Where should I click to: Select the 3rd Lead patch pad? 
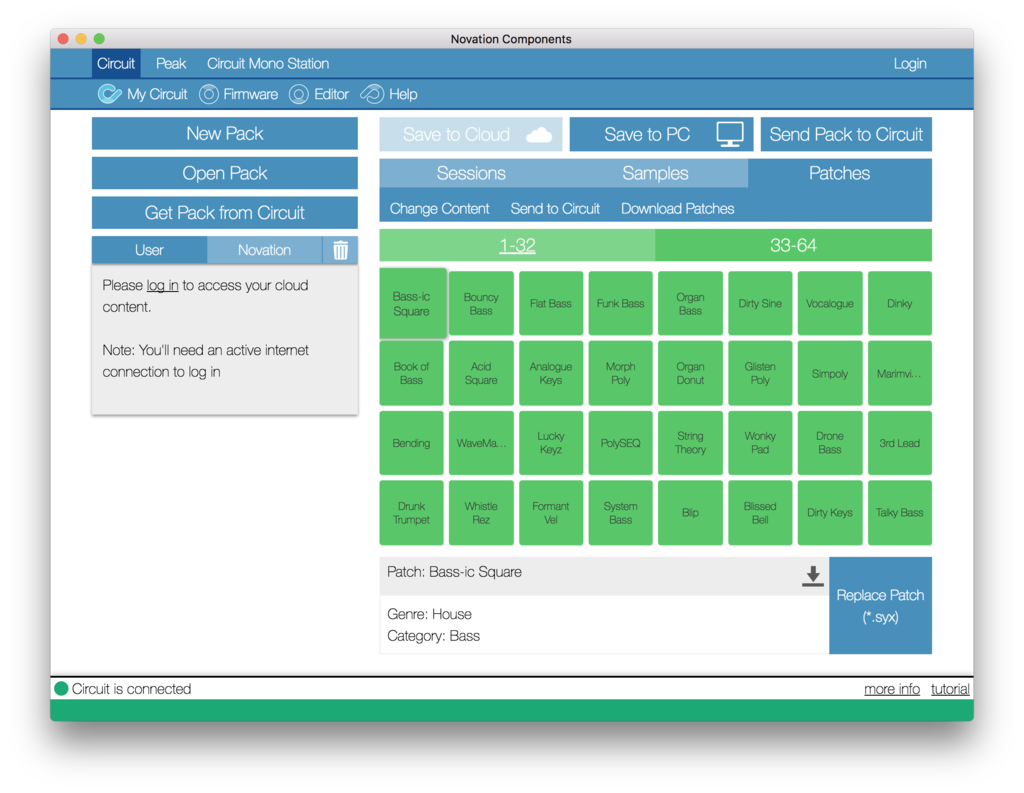pos(900,443)
